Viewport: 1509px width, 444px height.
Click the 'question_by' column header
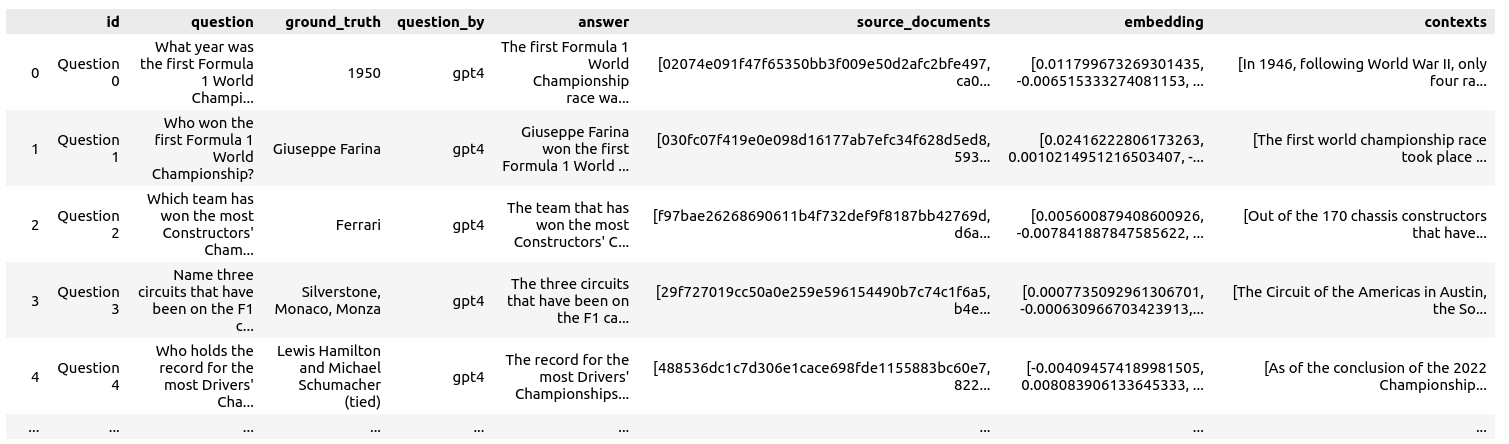click(440, 21)
